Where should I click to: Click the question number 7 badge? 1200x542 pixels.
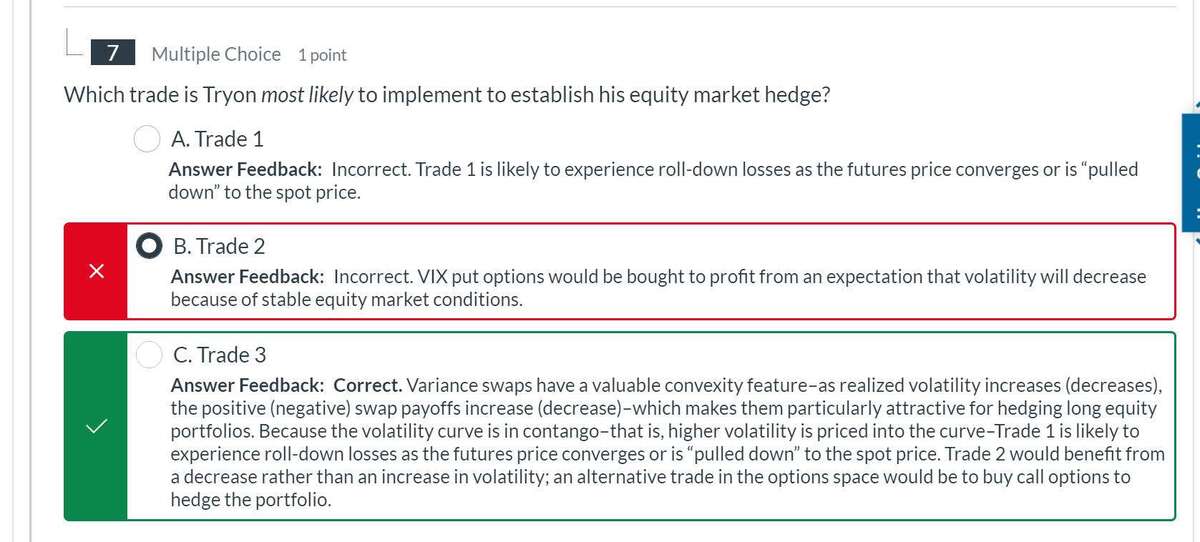[114, 54]
